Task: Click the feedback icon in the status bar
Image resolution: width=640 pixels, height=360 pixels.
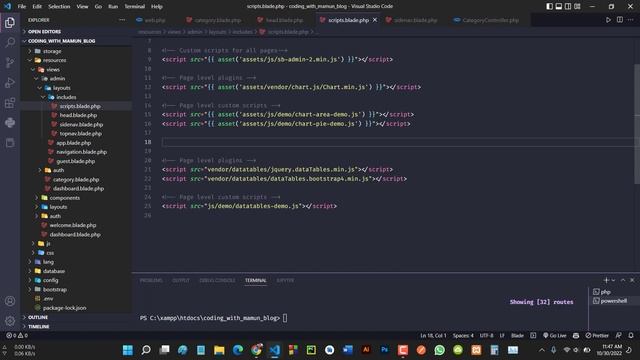Action: (619, 336)
